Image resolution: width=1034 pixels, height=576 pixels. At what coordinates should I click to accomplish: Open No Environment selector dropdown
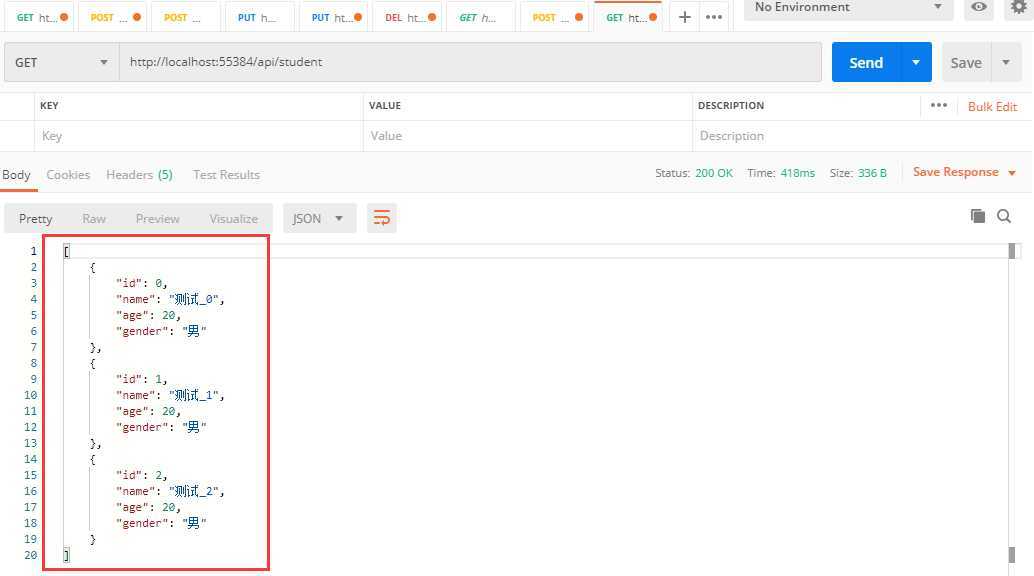[x=848, y=7]
